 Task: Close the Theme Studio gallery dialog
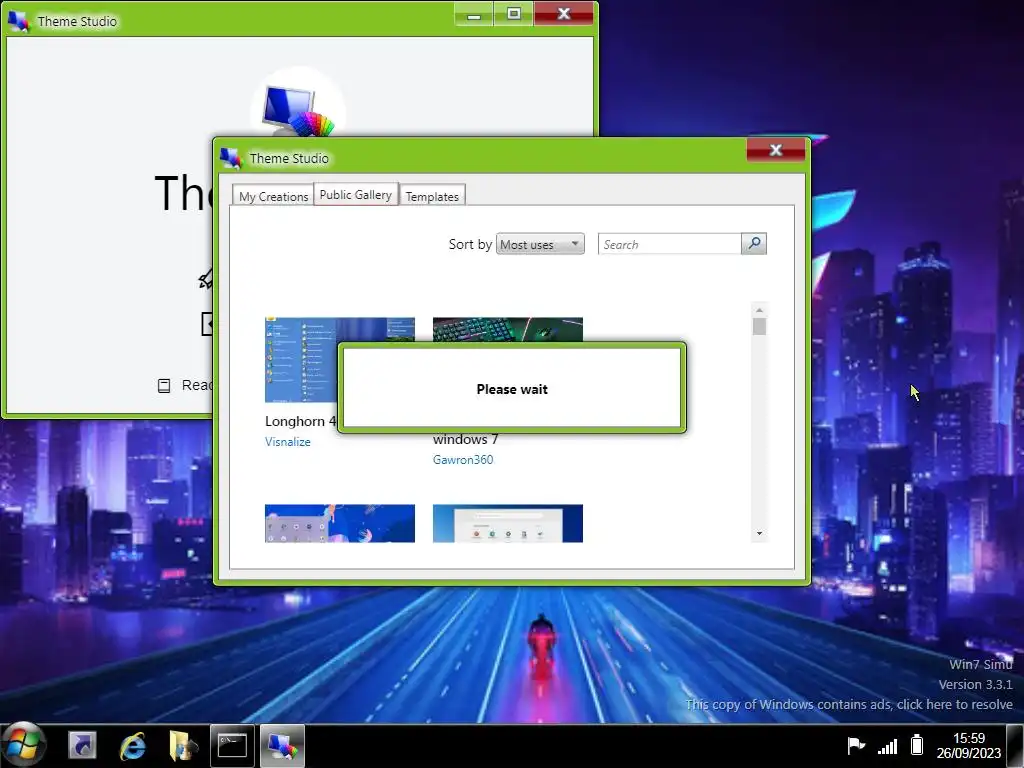775,150
